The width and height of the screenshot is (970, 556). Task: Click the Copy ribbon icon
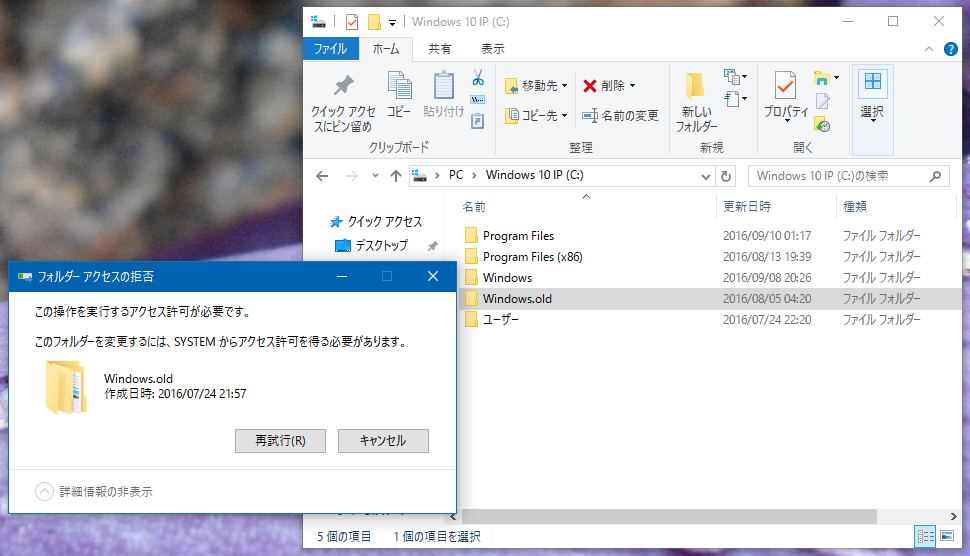click(x=399, y=95)
